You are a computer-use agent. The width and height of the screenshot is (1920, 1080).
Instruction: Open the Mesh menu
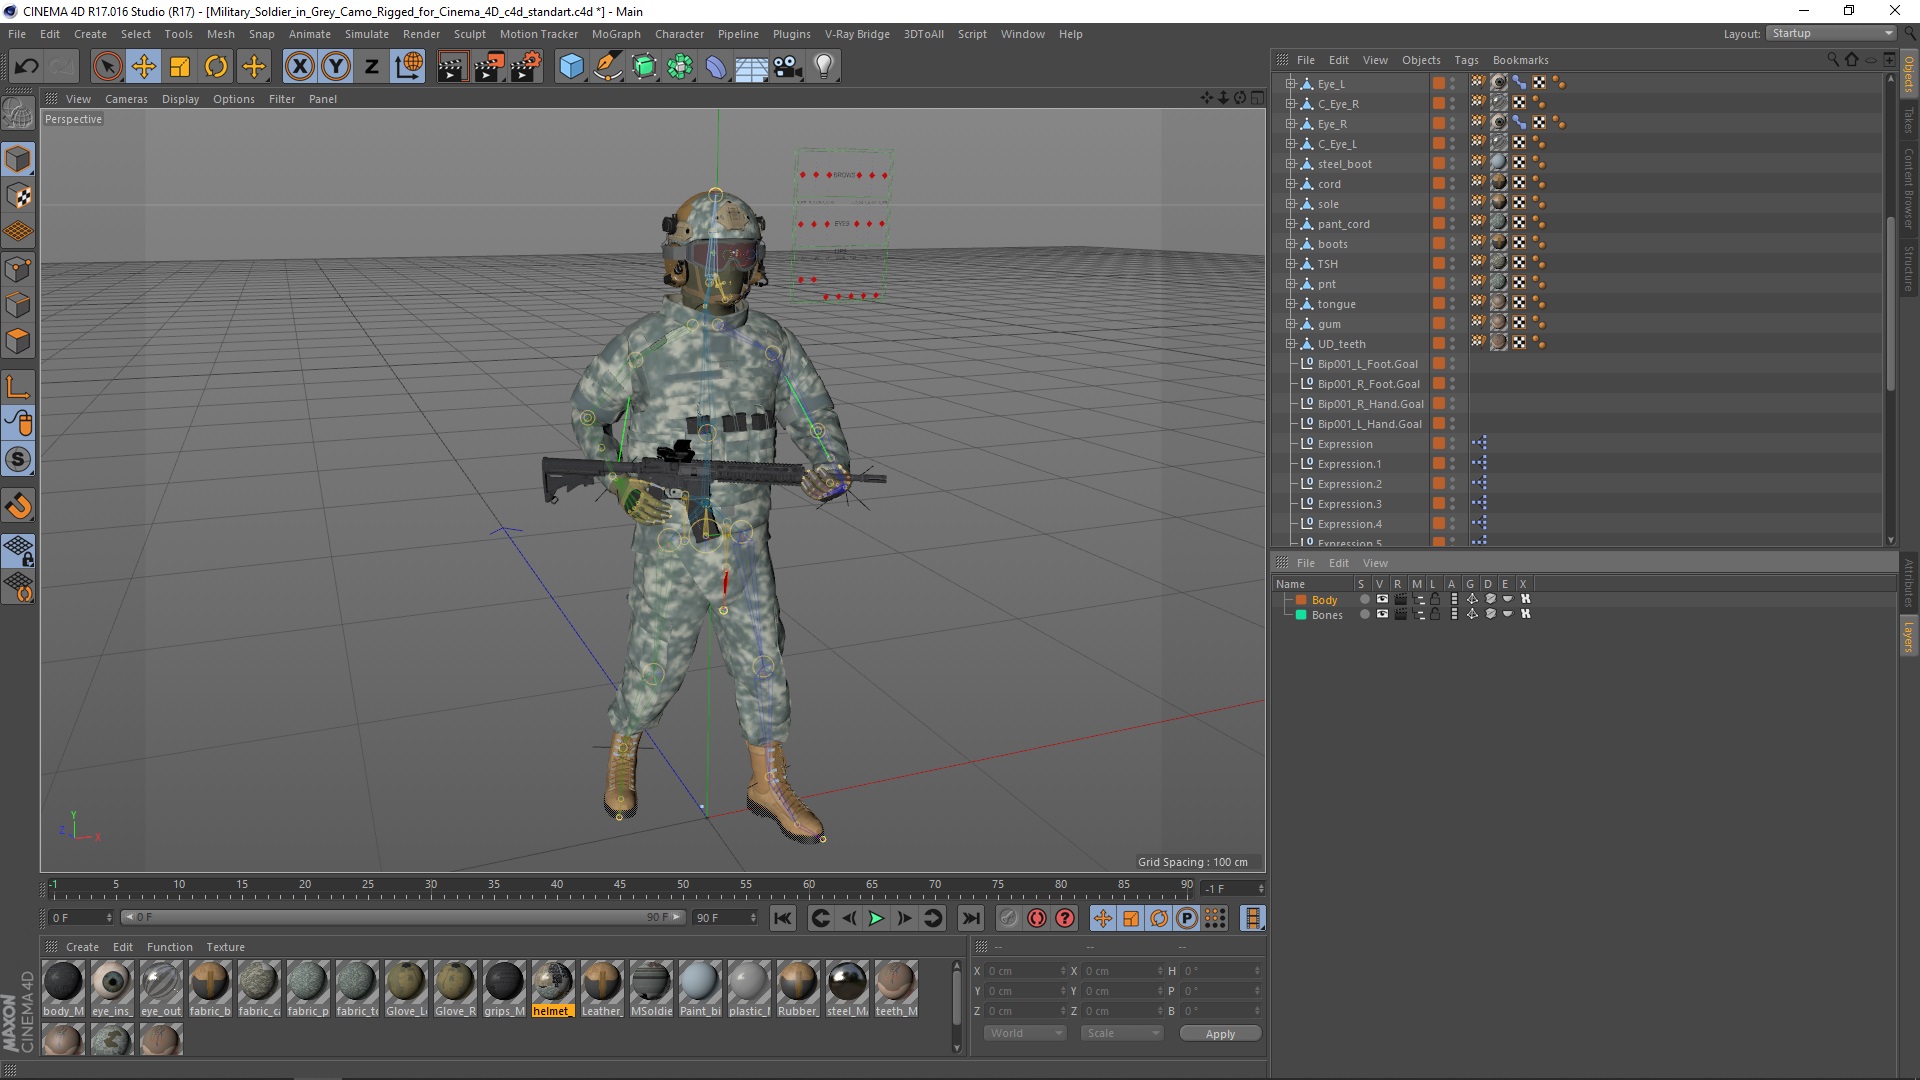pyautogui.click(x=220, y=34)
